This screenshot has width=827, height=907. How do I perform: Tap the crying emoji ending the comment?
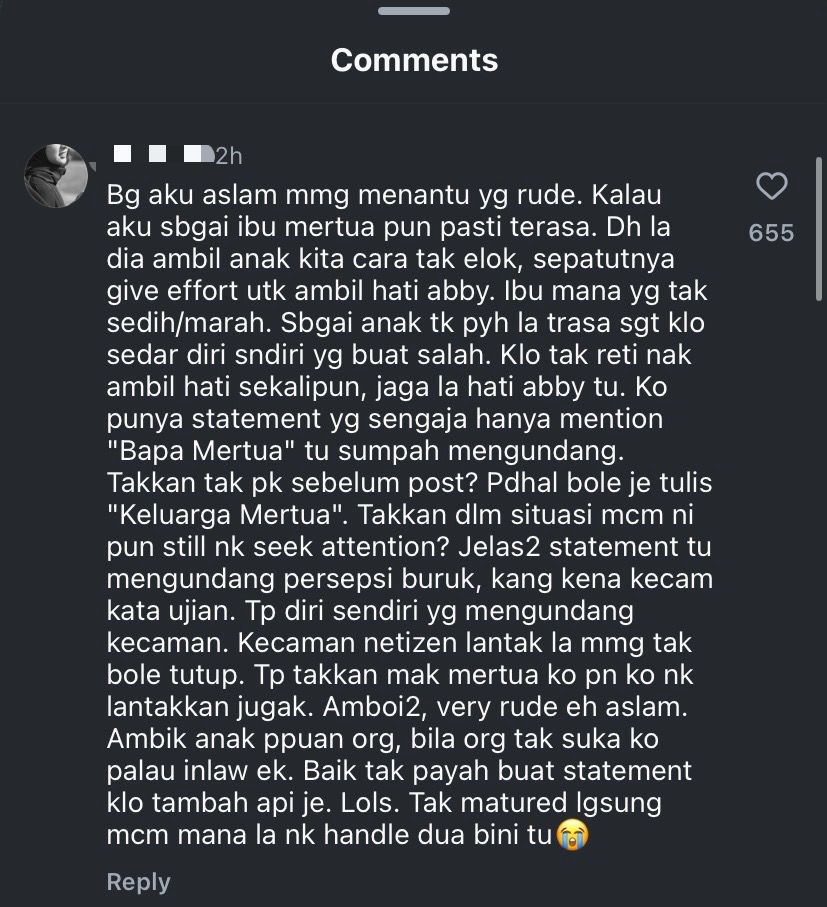573,835
